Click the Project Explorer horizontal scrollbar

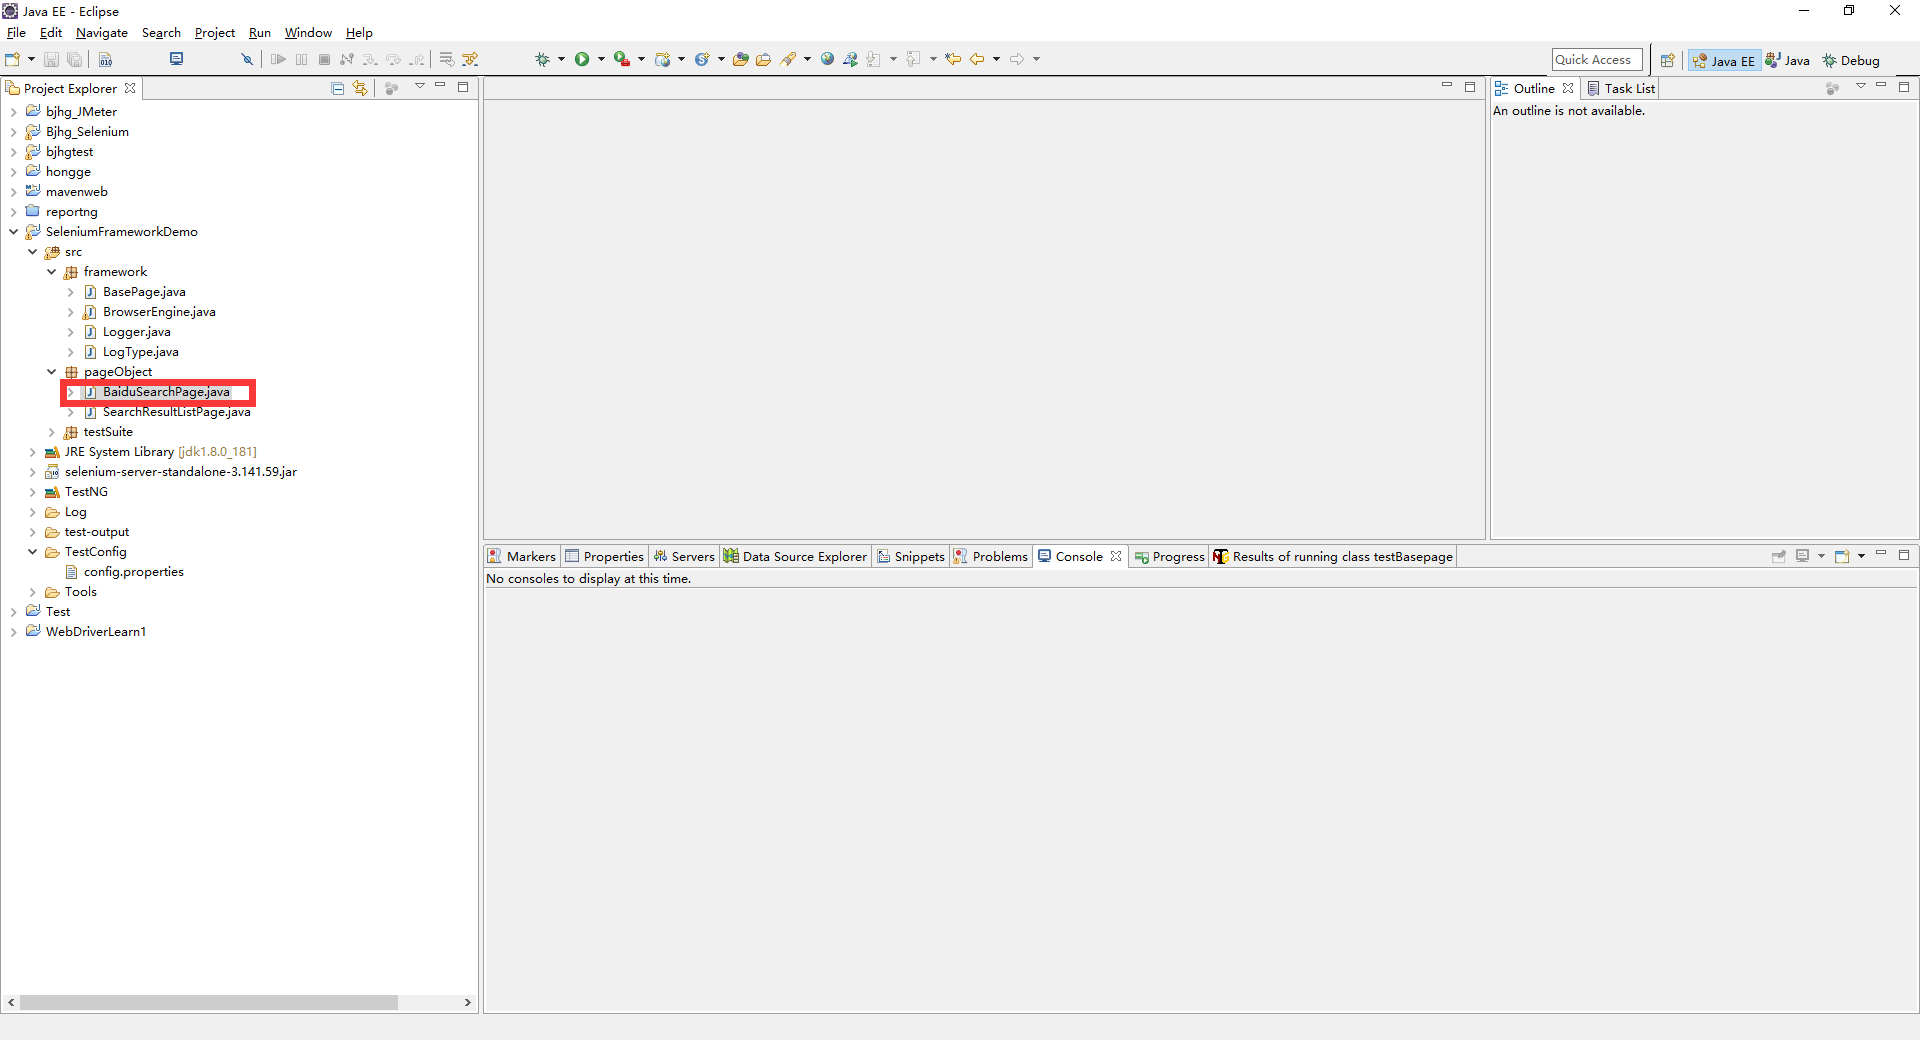[208, 1002]
